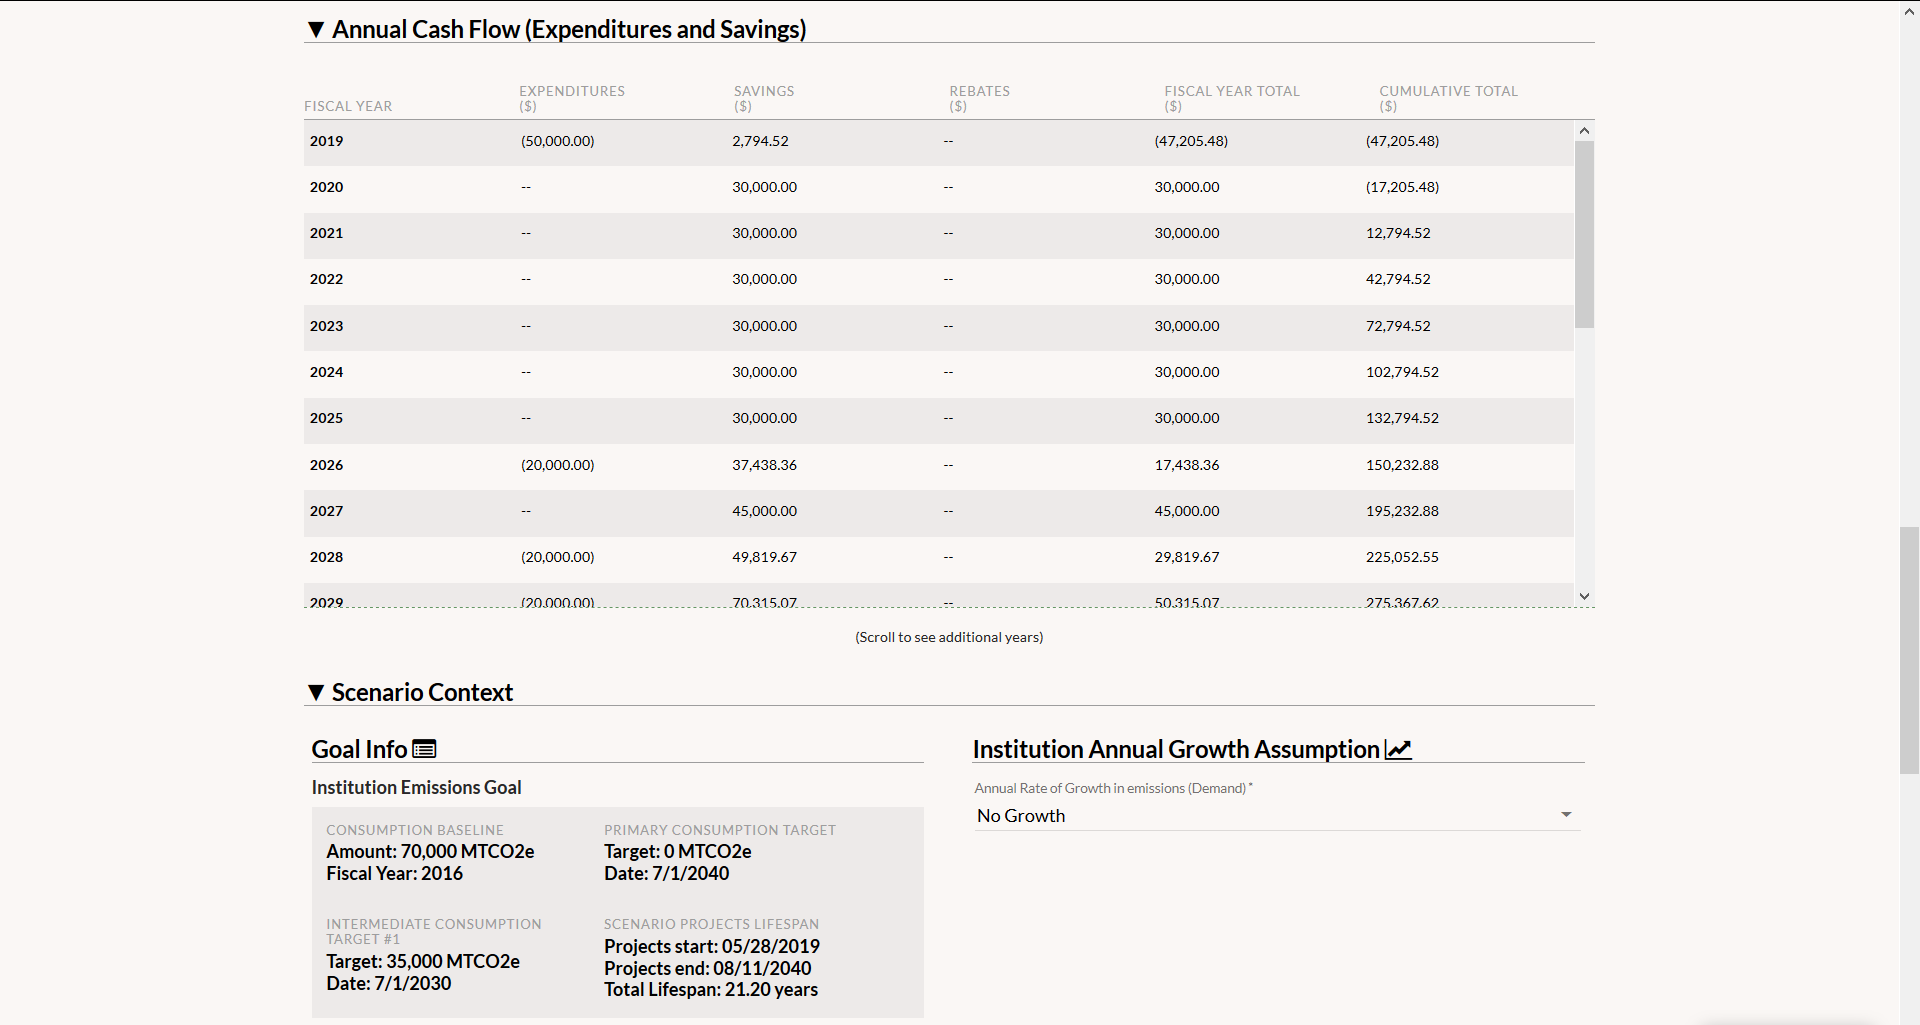Screen dimensions: 1920x1025
Task: Click the Goal Info heading
Action: [x=359, y=749]
